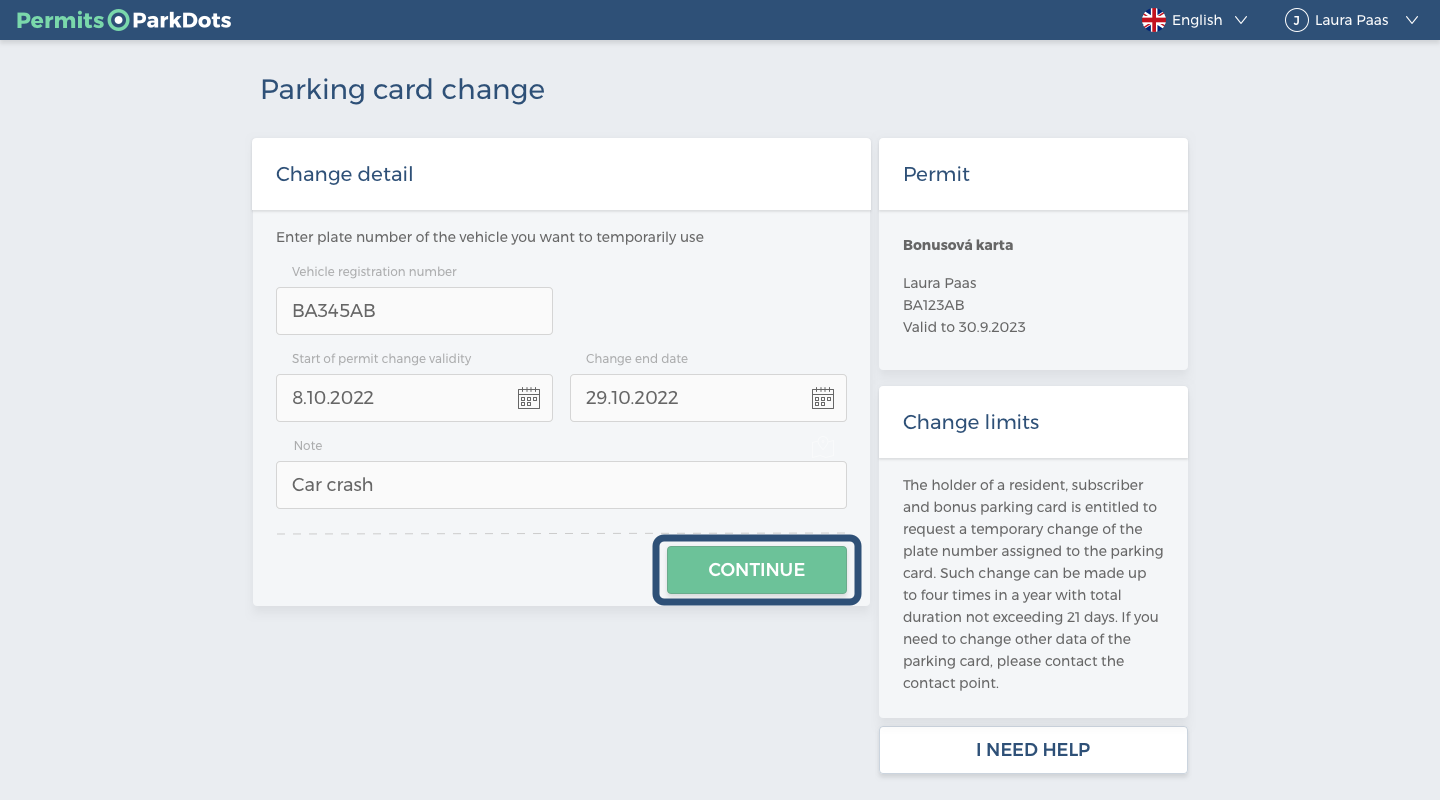Image resolution: width=1440 pixels, height=800 pixels.
Task: Click the Change detail section heading
Action: [344, 174]
